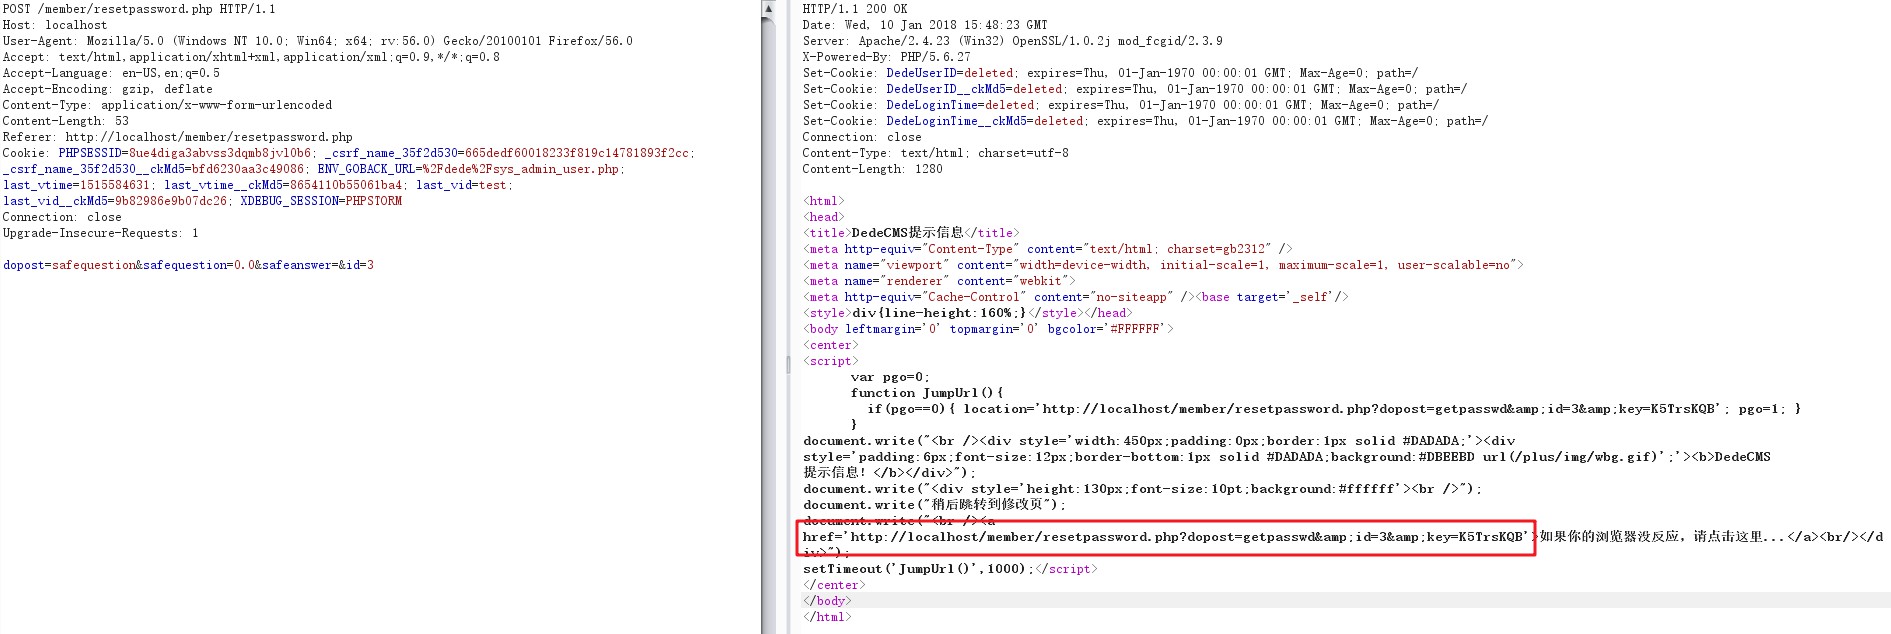Select the response Date header line

pos(925,25)
